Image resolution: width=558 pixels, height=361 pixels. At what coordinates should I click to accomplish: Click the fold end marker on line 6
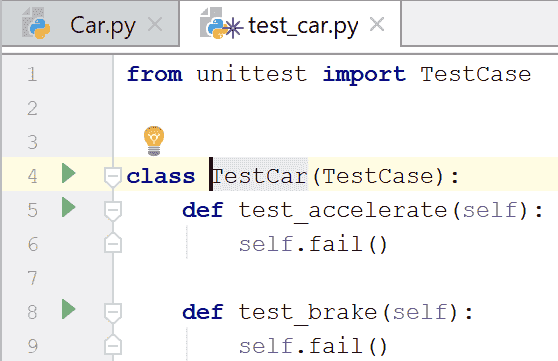113,243
